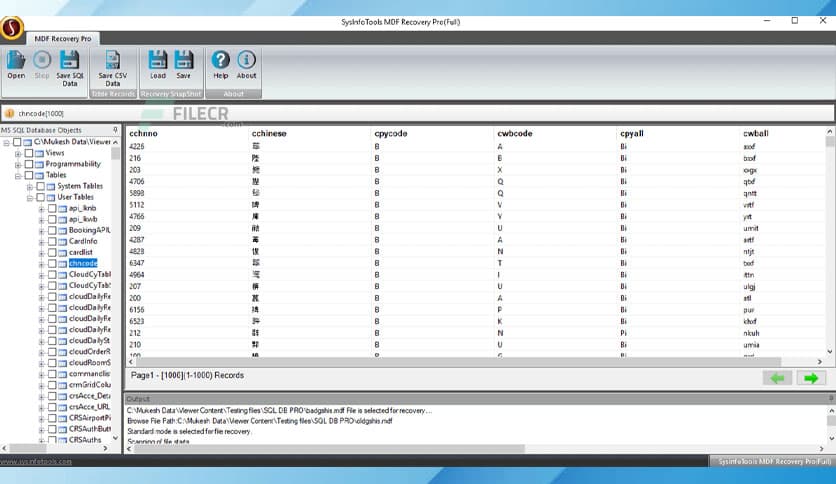Screen dimensions: 836x484
Task: Select the crsAcce_URL table in the tree
Action: click(x=90, y=407)
